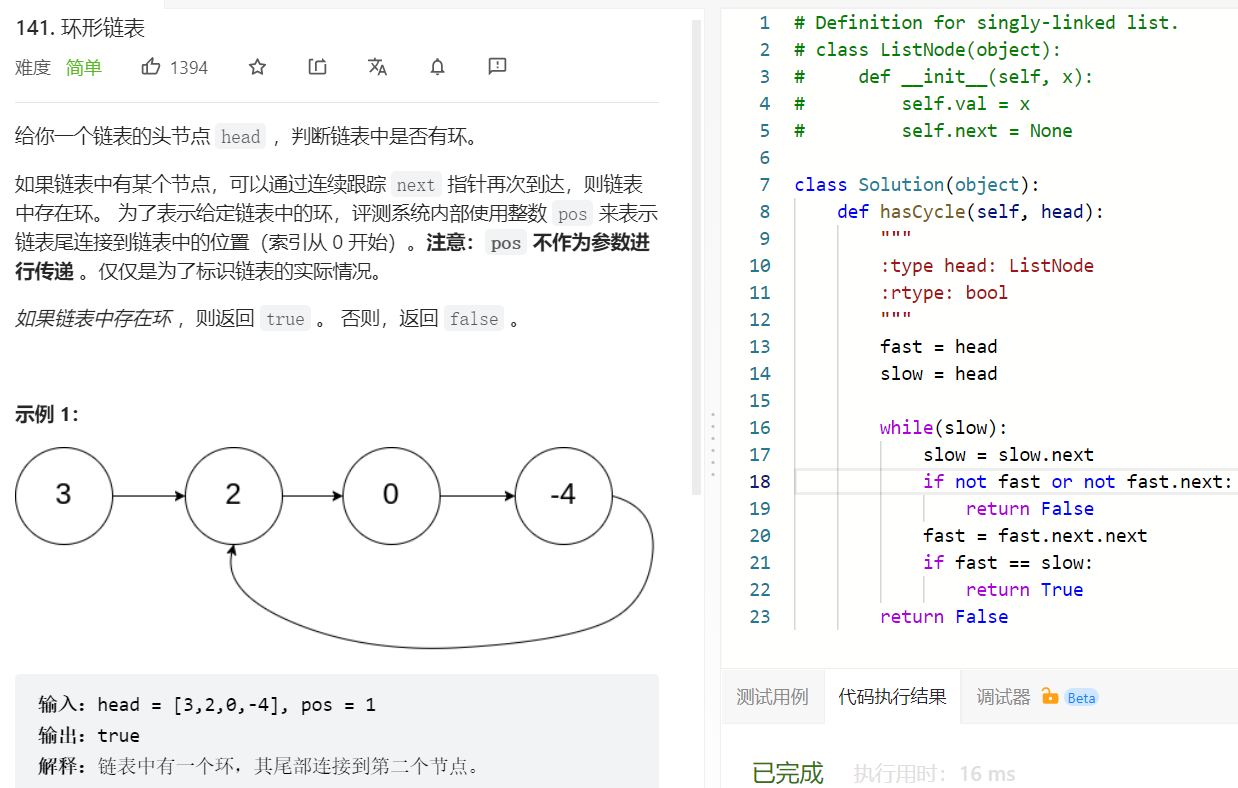
Task: Star the problem to favorite it
Action: coord(257,66)
